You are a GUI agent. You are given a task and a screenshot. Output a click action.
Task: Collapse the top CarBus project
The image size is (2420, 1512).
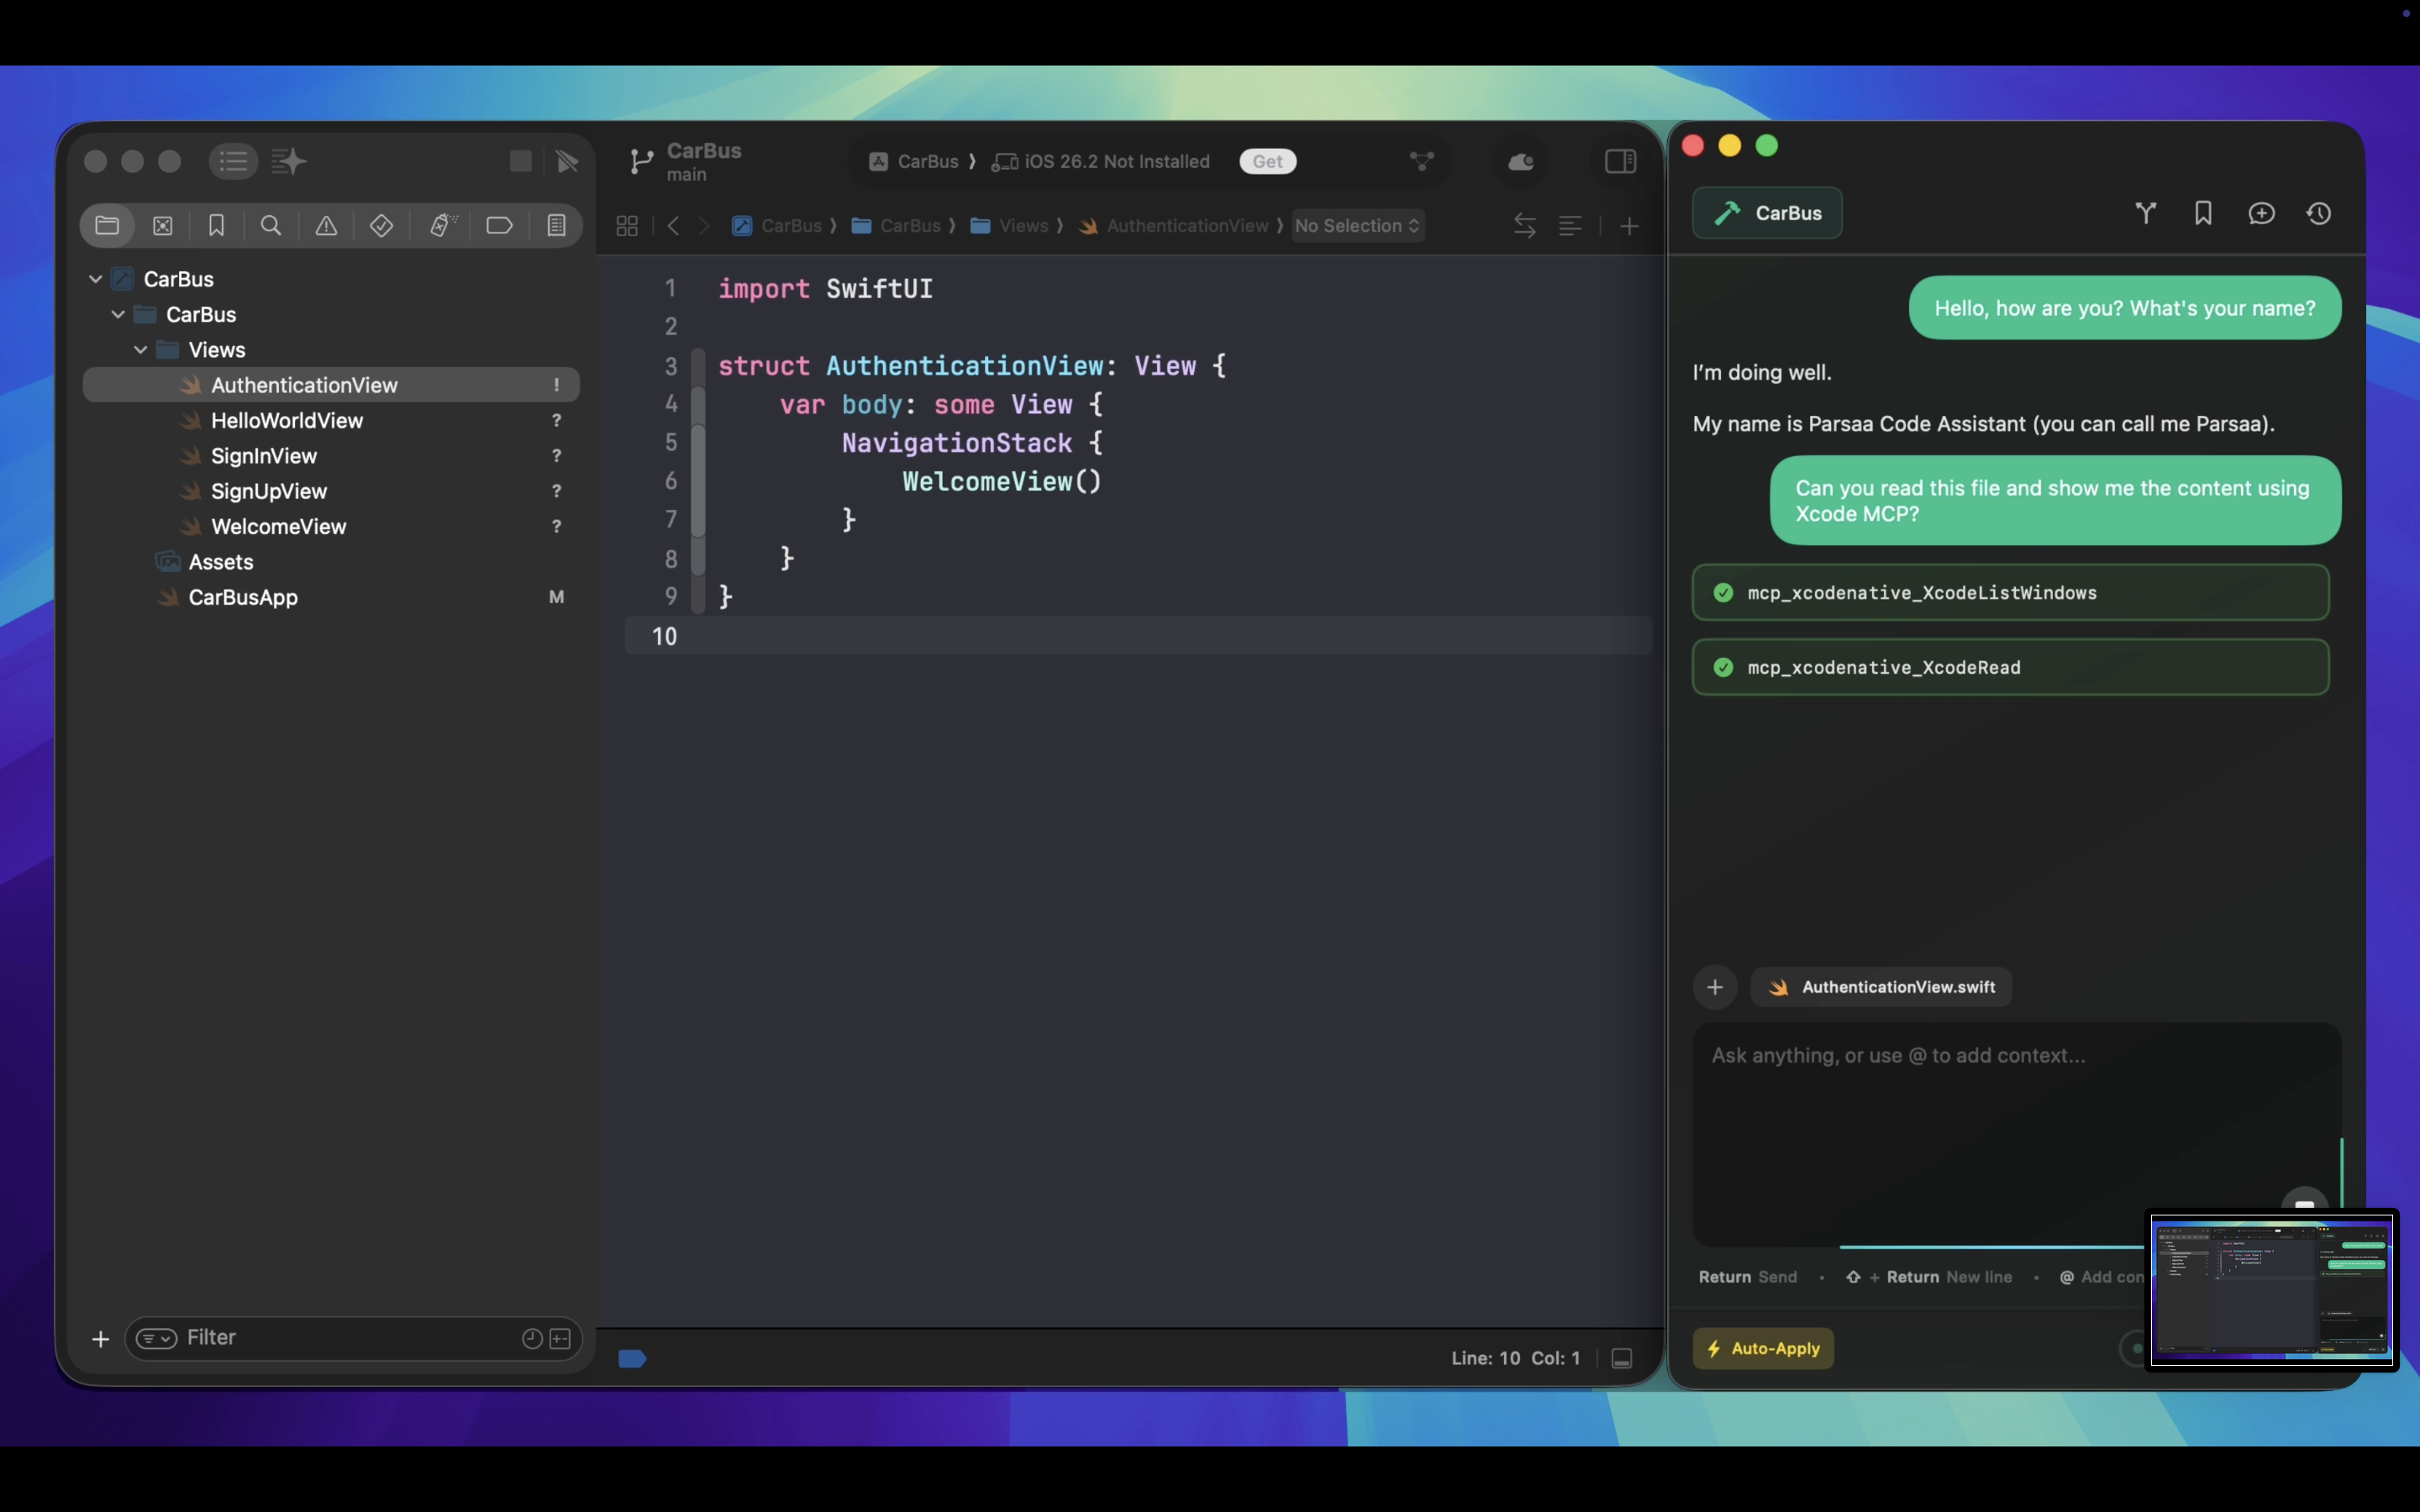96,279
